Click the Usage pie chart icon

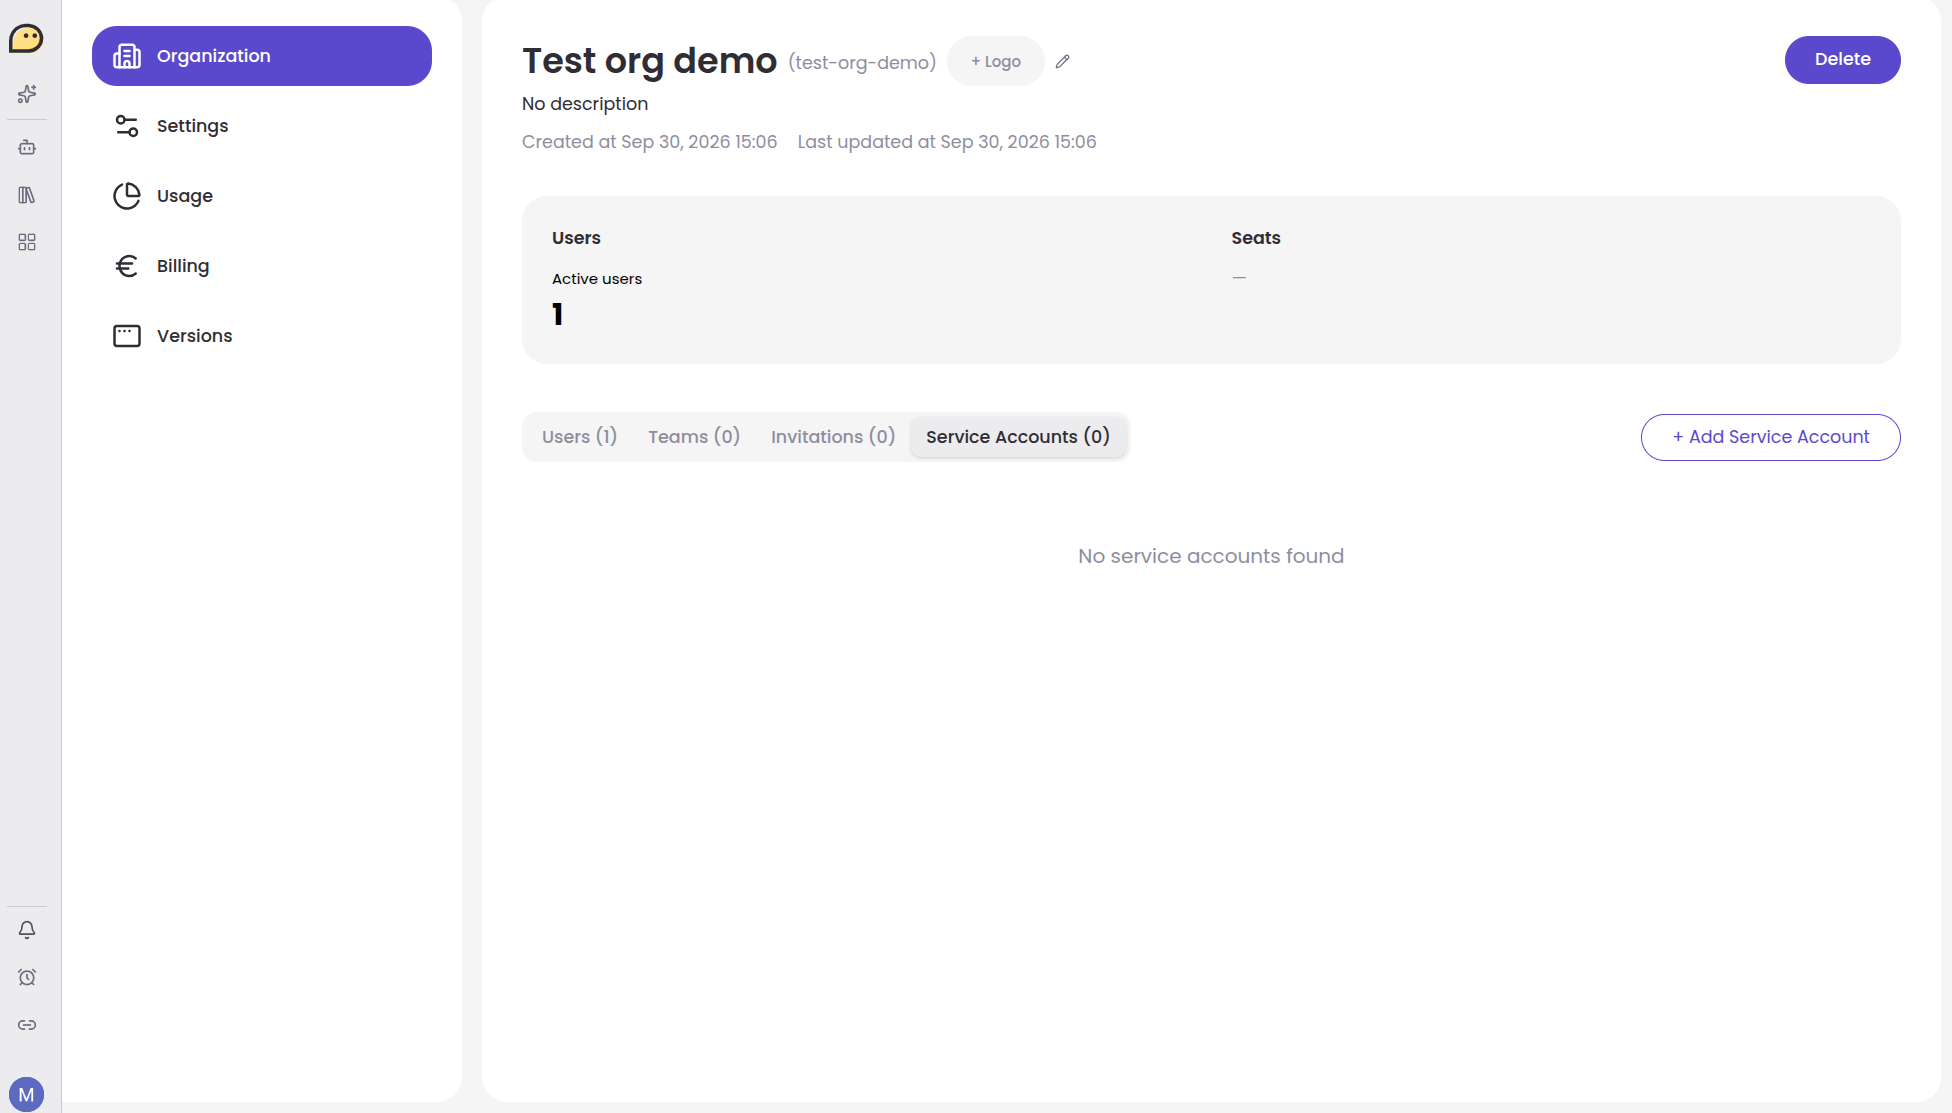pos(127,196)
